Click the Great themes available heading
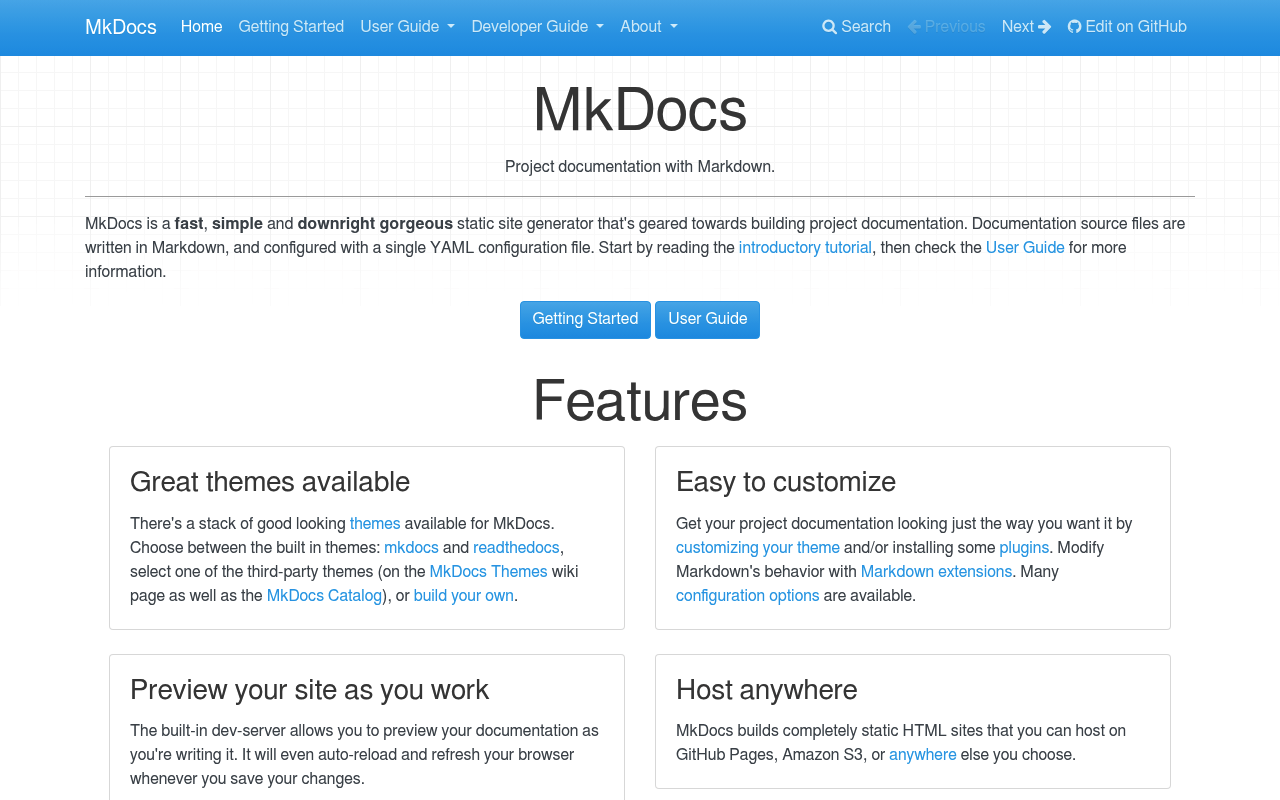Viewport: 1280px width, 800px height. [270, 482]
